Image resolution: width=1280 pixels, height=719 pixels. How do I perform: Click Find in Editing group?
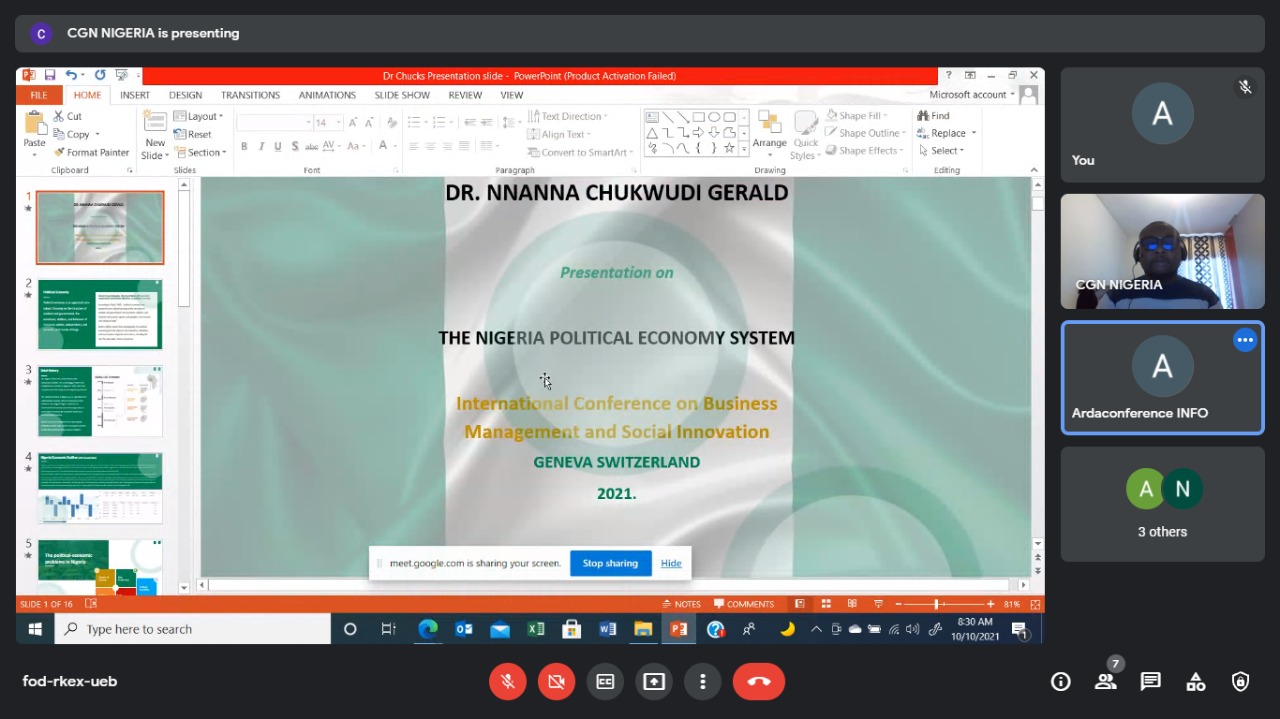click(934, 116)
